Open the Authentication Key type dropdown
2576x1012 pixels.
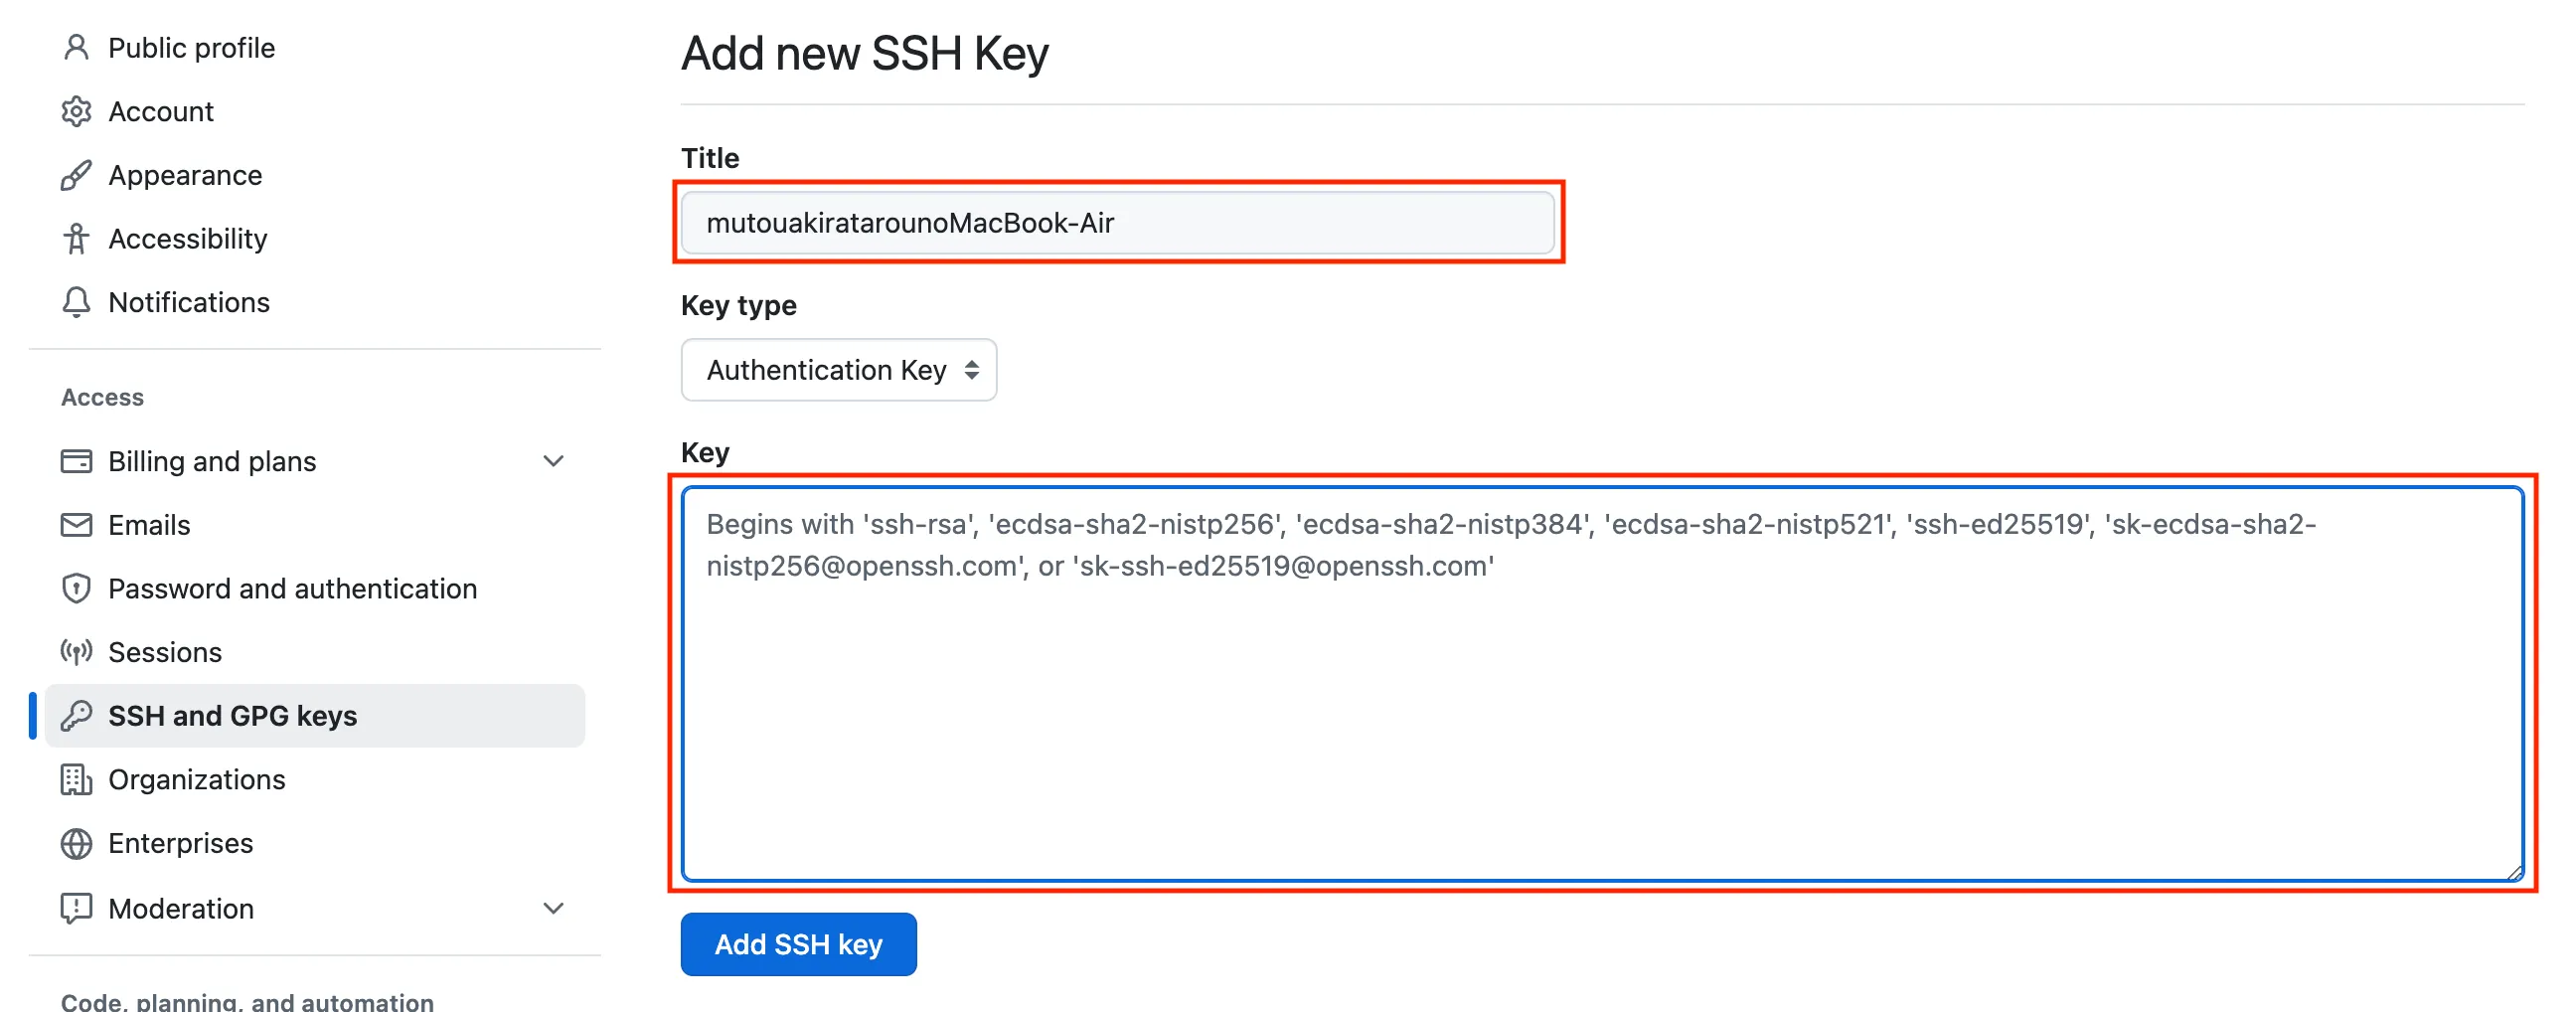point(838,370)
